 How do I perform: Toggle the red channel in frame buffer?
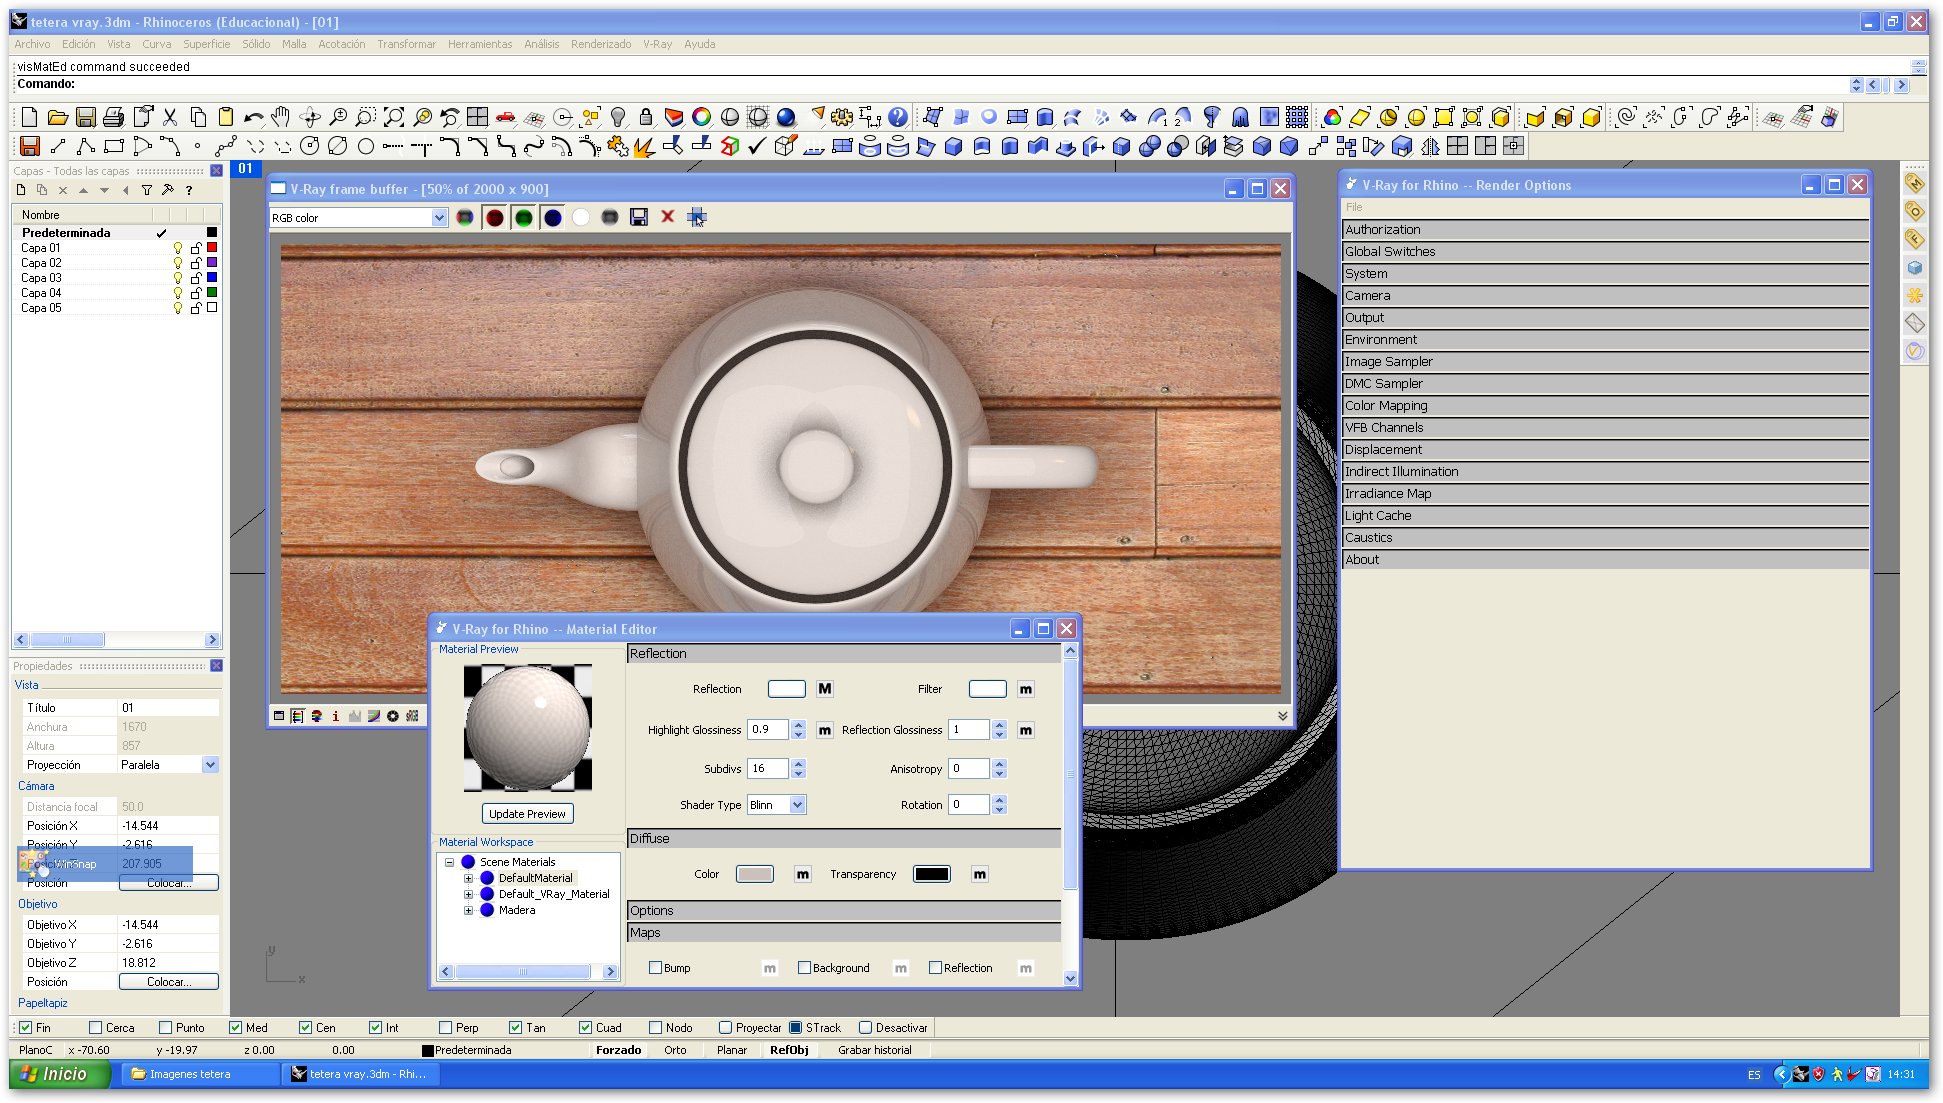pos(494,217)
